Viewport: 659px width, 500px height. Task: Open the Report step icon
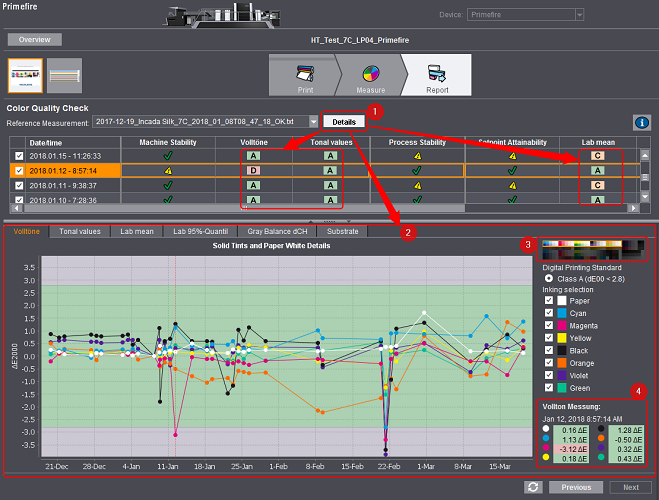(x=437, y=73)
